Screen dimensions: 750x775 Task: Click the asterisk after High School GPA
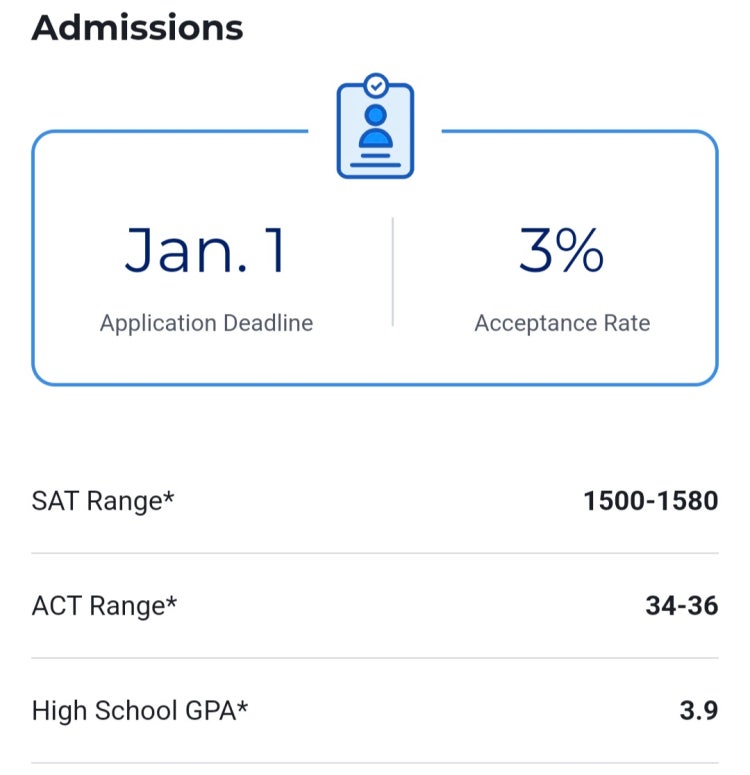click(x=242, y=706)
